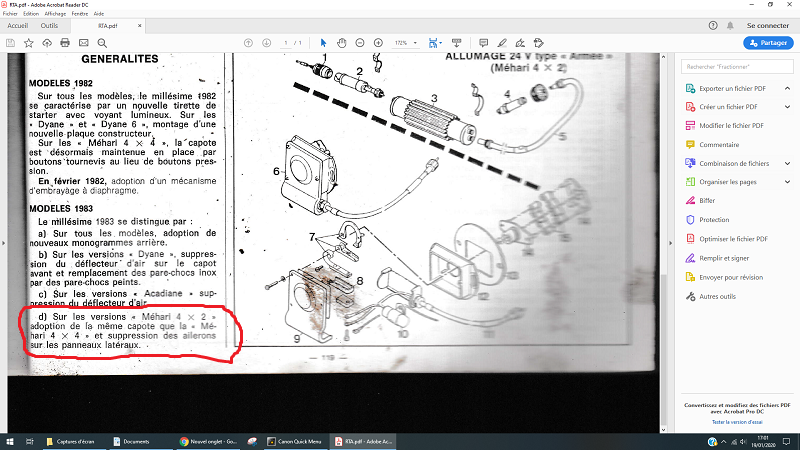Add a sticky note comment
Screen dimensions: 800x450
point(483,43)
